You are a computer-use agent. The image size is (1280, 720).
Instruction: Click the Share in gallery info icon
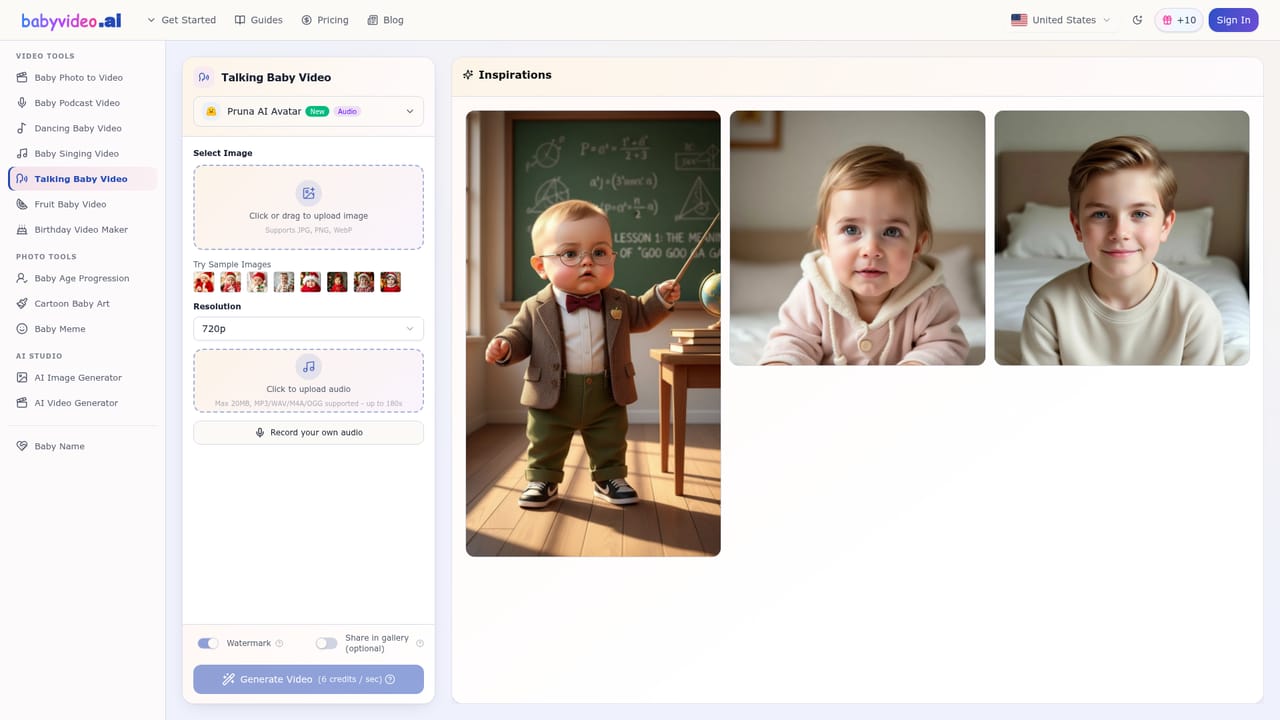(420, 643)
